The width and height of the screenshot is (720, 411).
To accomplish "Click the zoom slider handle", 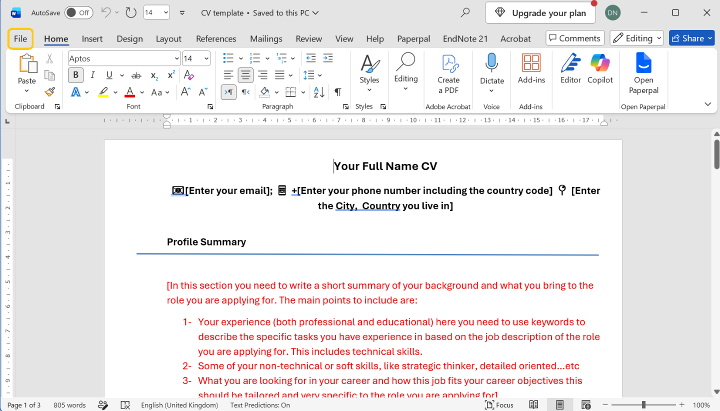I will point(643,405).
